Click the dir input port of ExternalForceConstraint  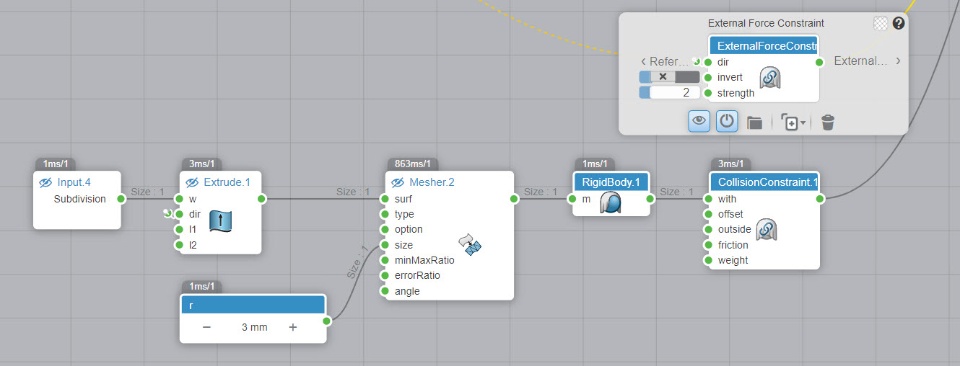click(708, 62)
